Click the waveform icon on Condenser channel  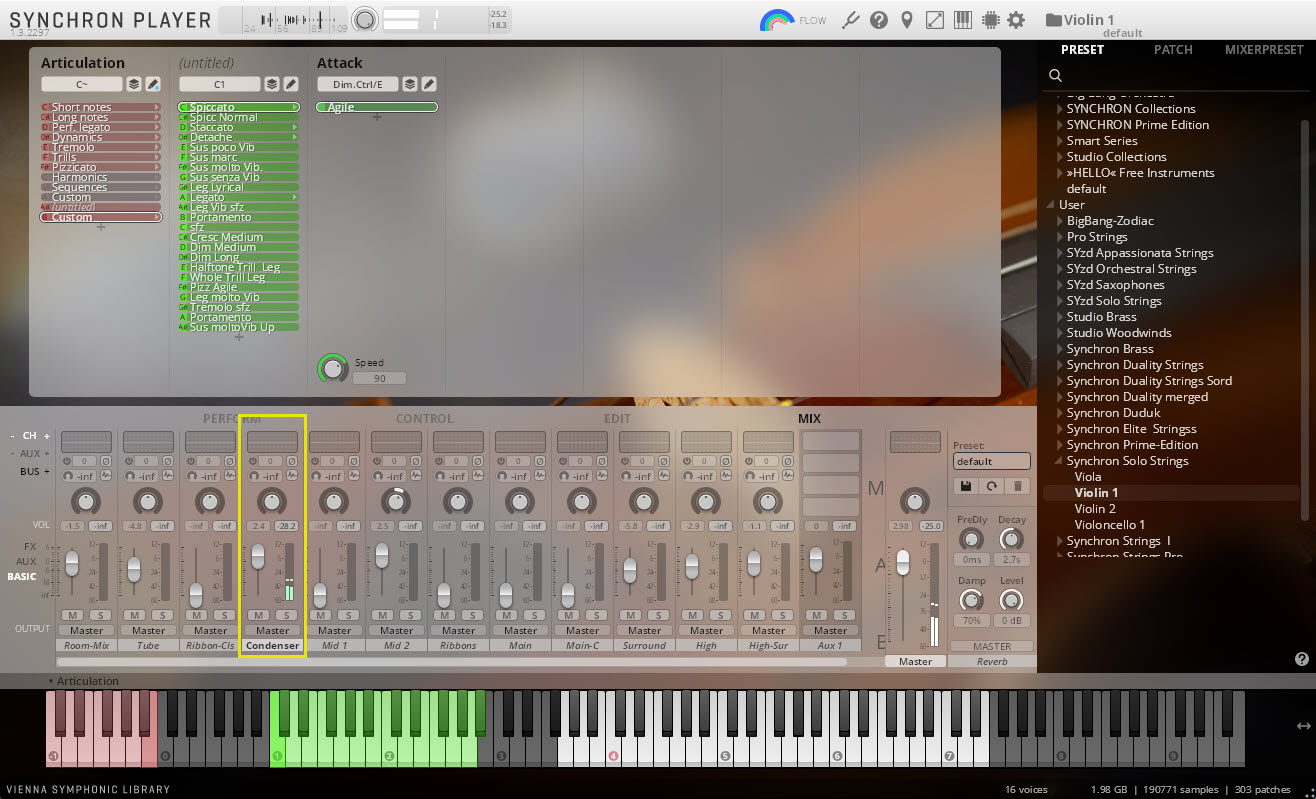pyautogui.click(x=292, y=476)
